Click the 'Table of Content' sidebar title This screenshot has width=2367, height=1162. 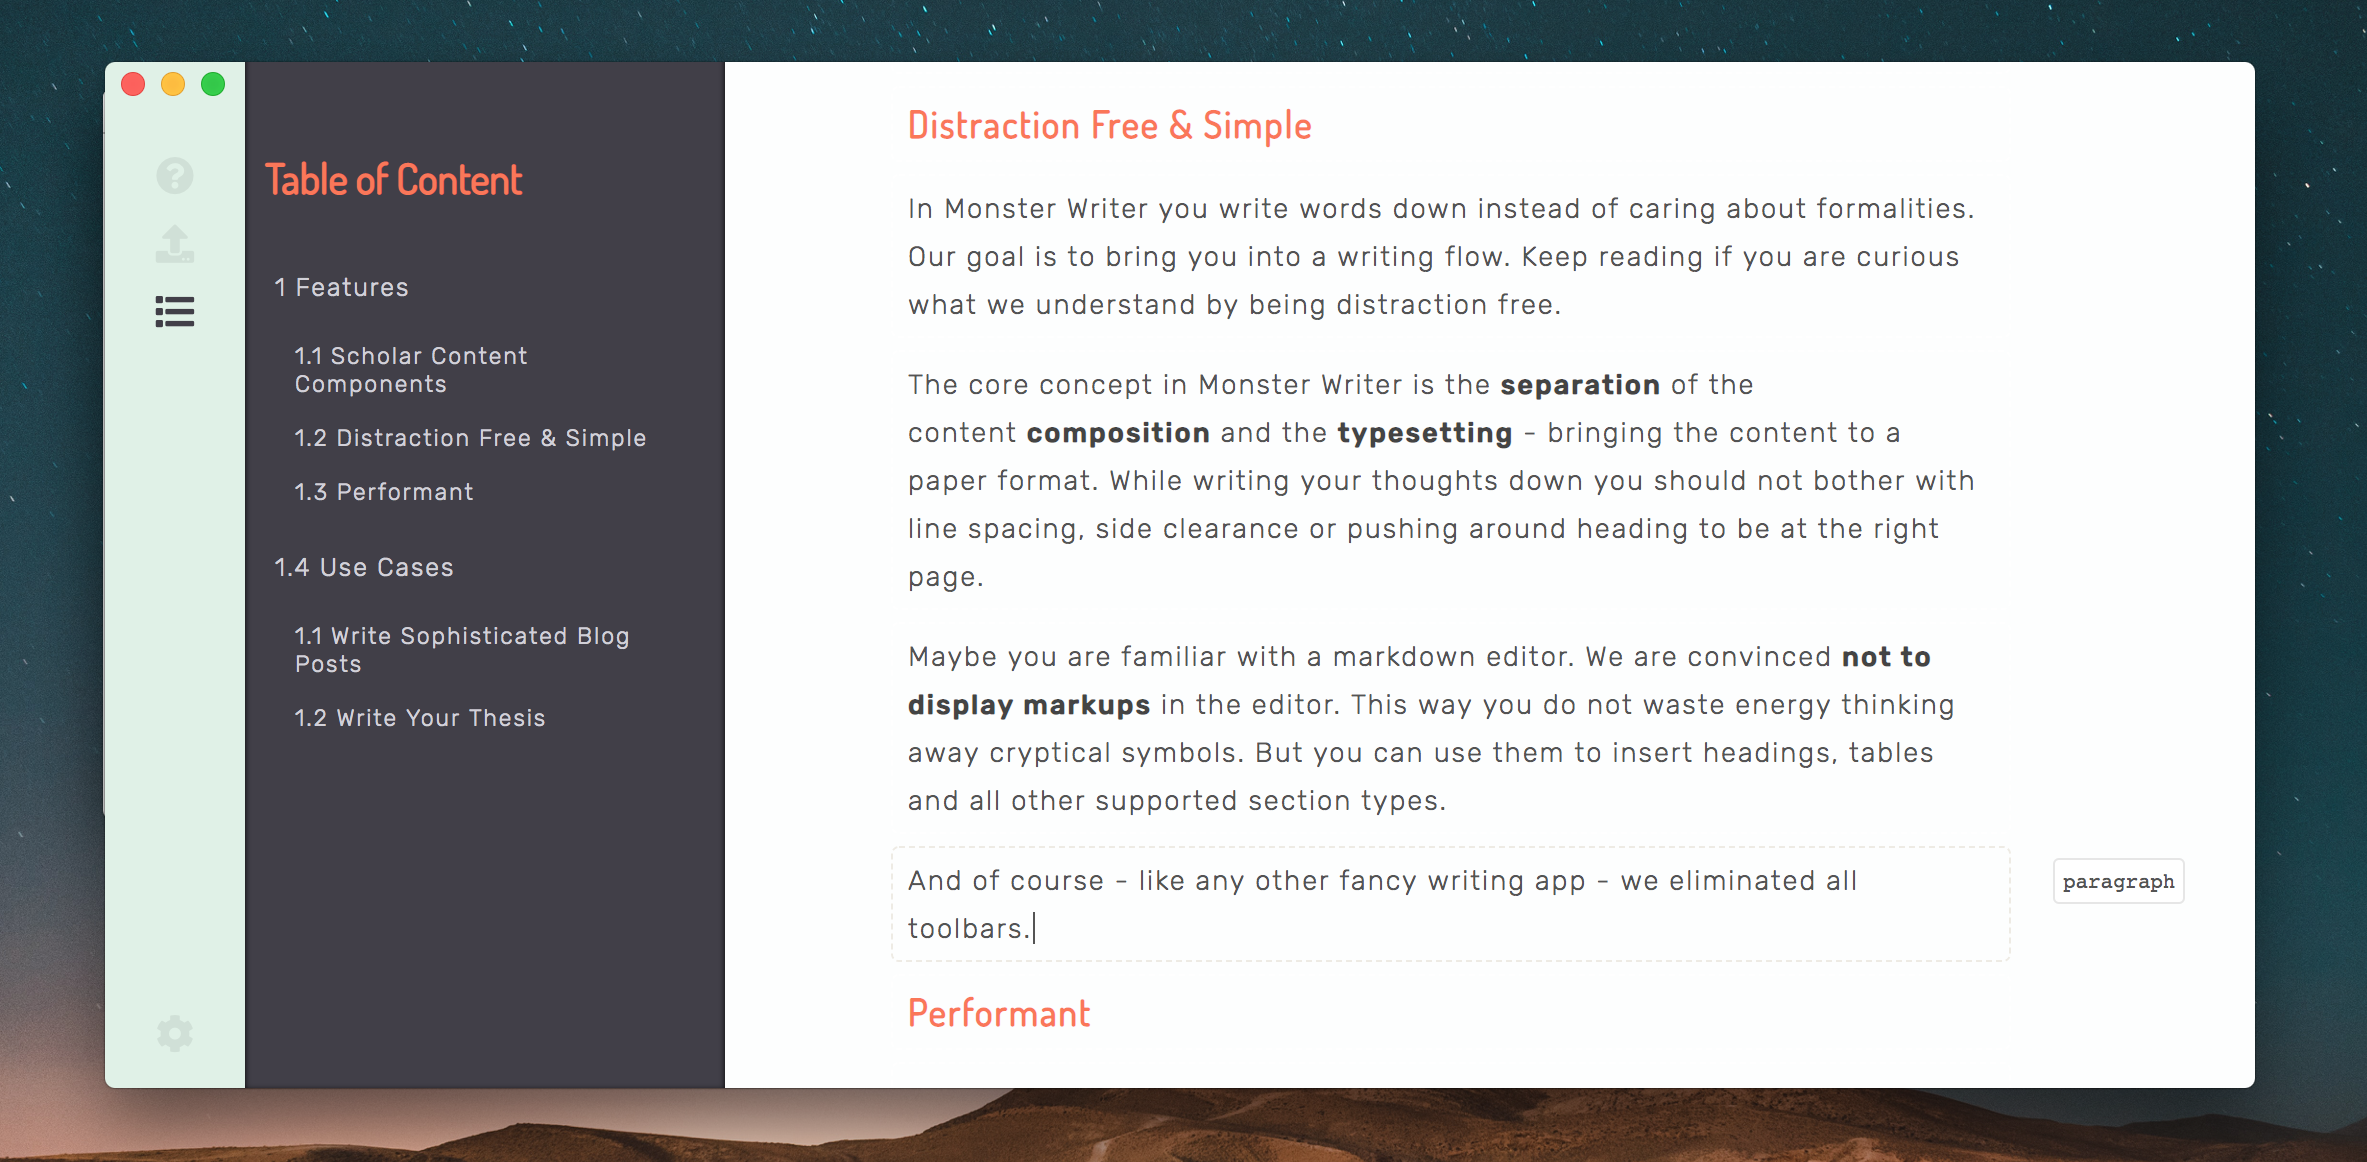(x=394, y=180)
